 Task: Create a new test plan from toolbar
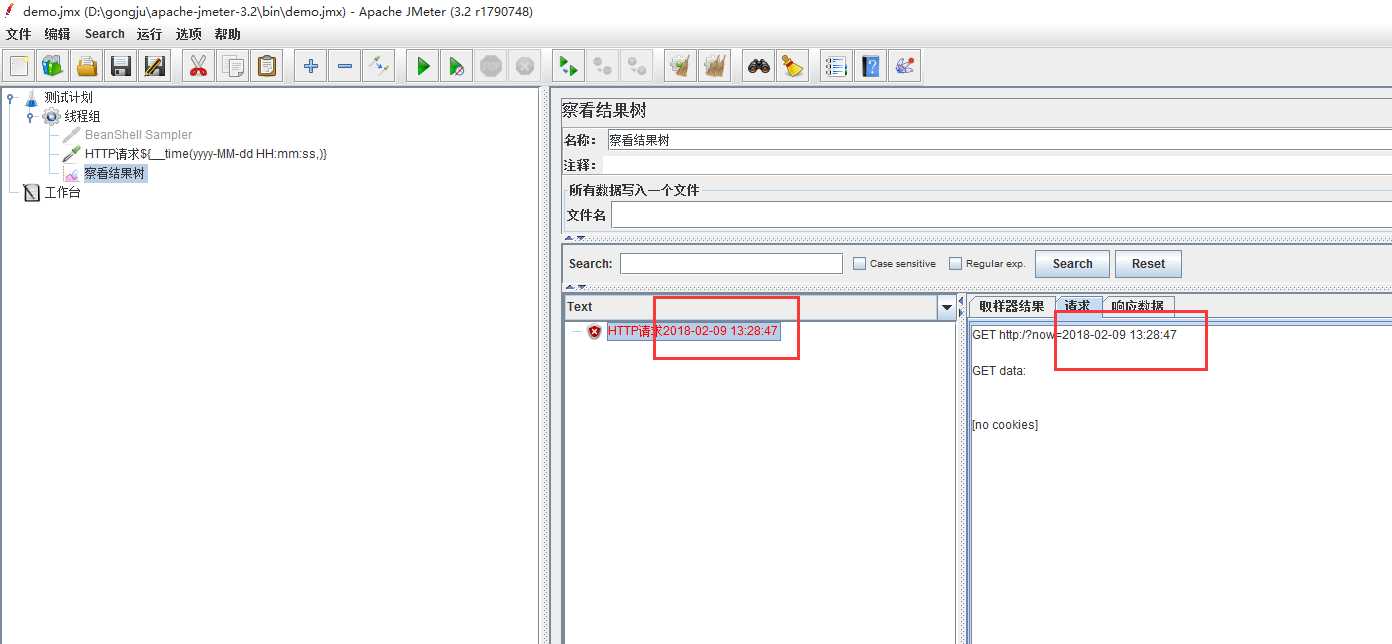pos(19,66)
